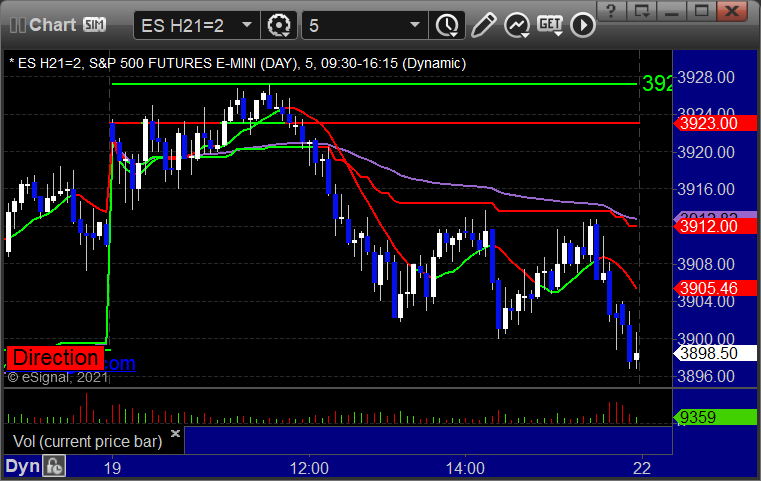Toggle the Dyn dynamic scaling button
The width and height of the screenshot is (761, 481).
click(x=22, y=466)
